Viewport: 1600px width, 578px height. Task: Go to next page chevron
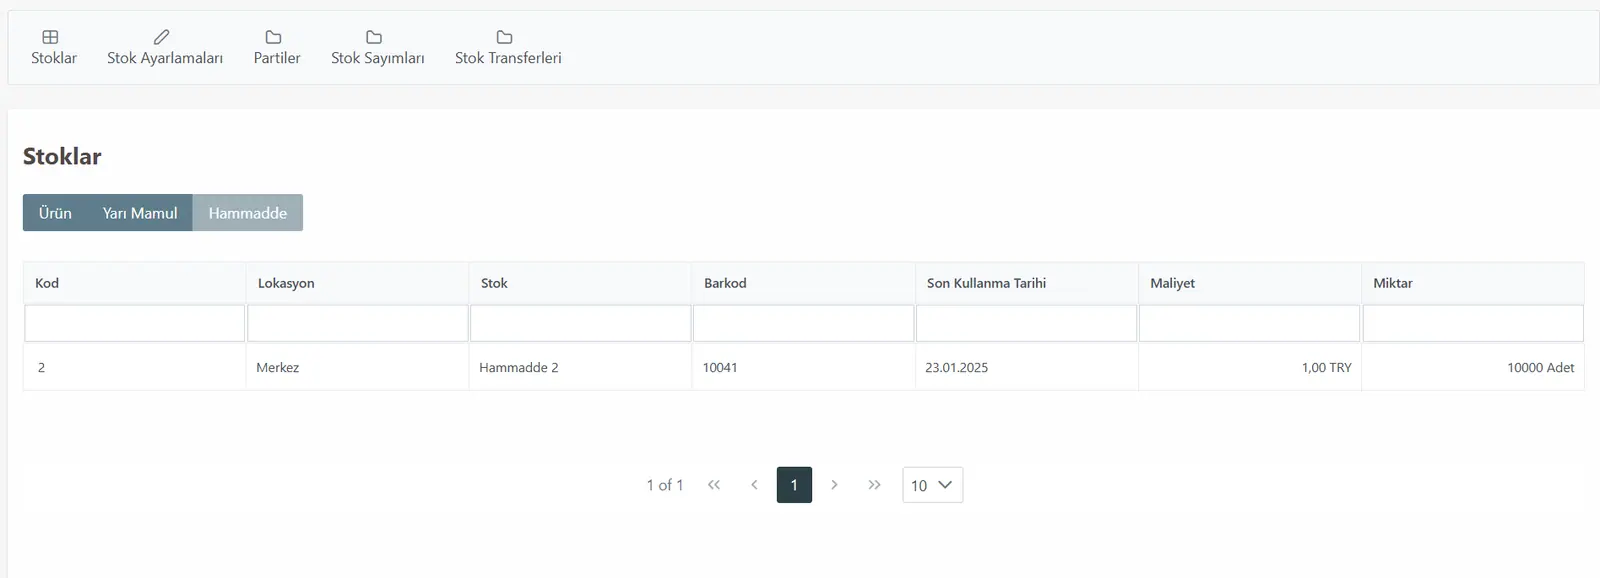coord(834,485)
